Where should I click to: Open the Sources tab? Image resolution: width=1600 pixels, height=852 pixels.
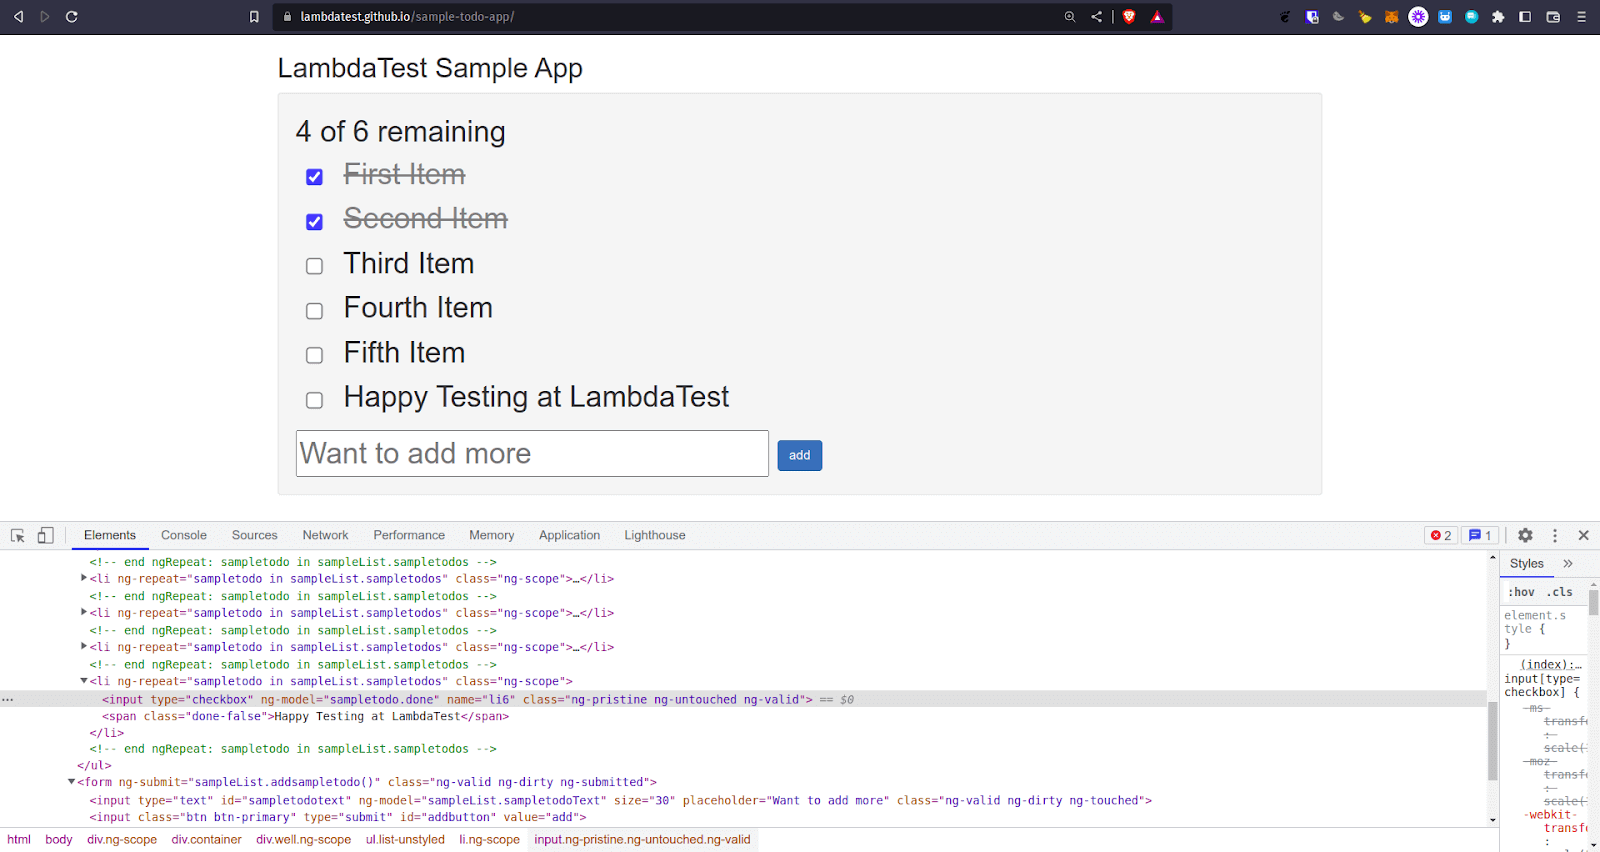255,536
